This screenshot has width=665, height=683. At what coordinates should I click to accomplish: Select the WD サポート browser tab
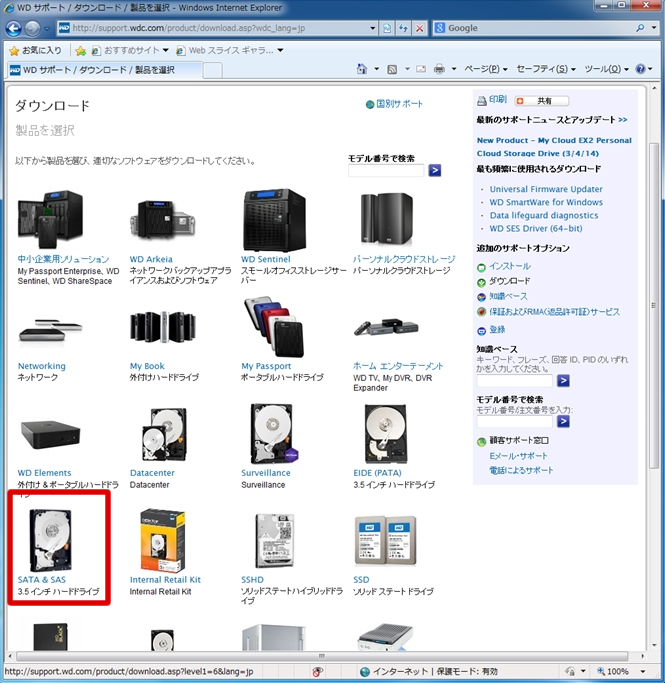pyautogui.click(x=105, y=70)
